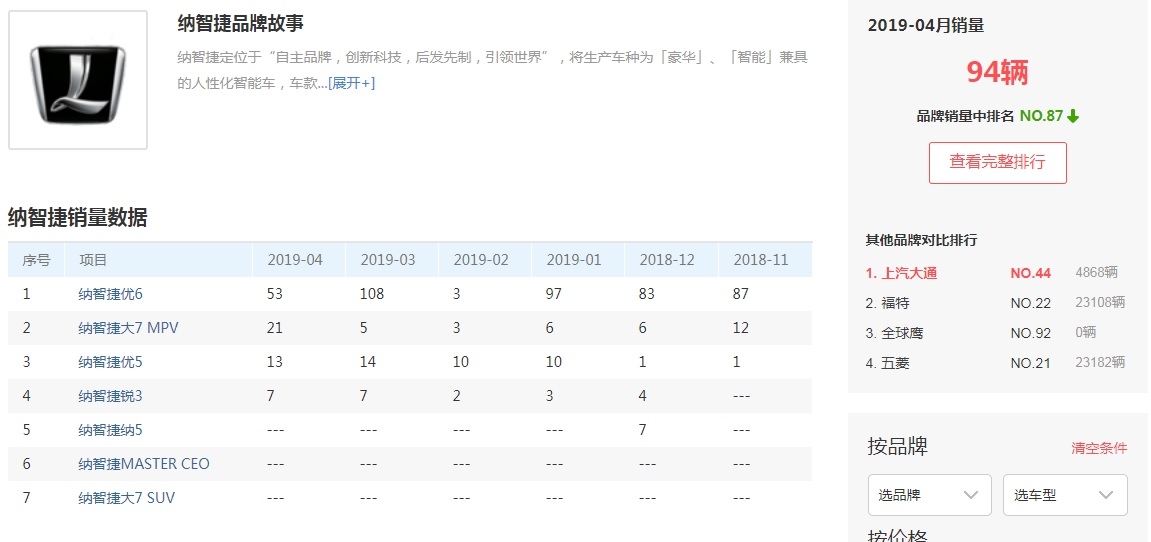Open the 纳智捷MASTER CEO link
This screenshot has width=1151, height=542.
click(144, 463)
